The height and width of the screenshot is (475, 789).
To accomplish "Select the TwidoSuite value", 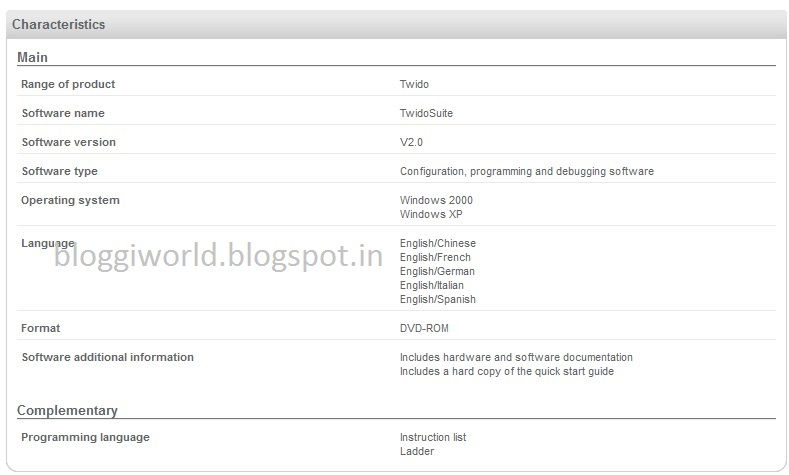I will pyautogui.click(x=426, y=113).
